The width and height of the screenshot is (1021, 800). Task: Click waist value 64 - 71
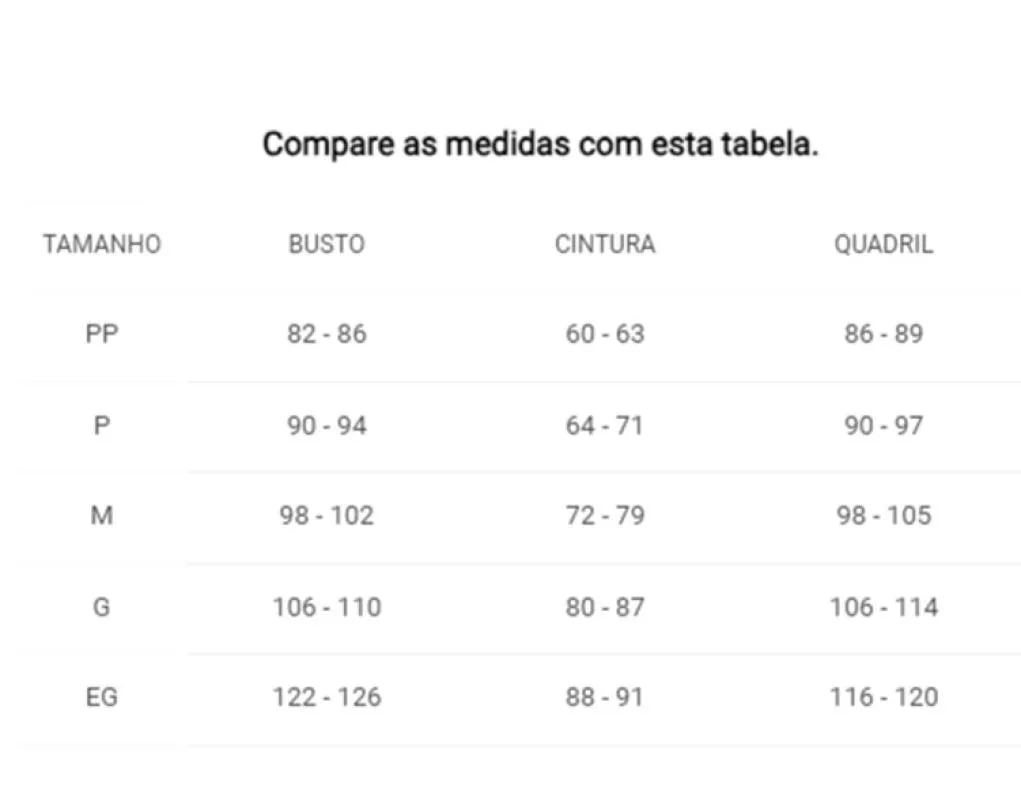605,426
